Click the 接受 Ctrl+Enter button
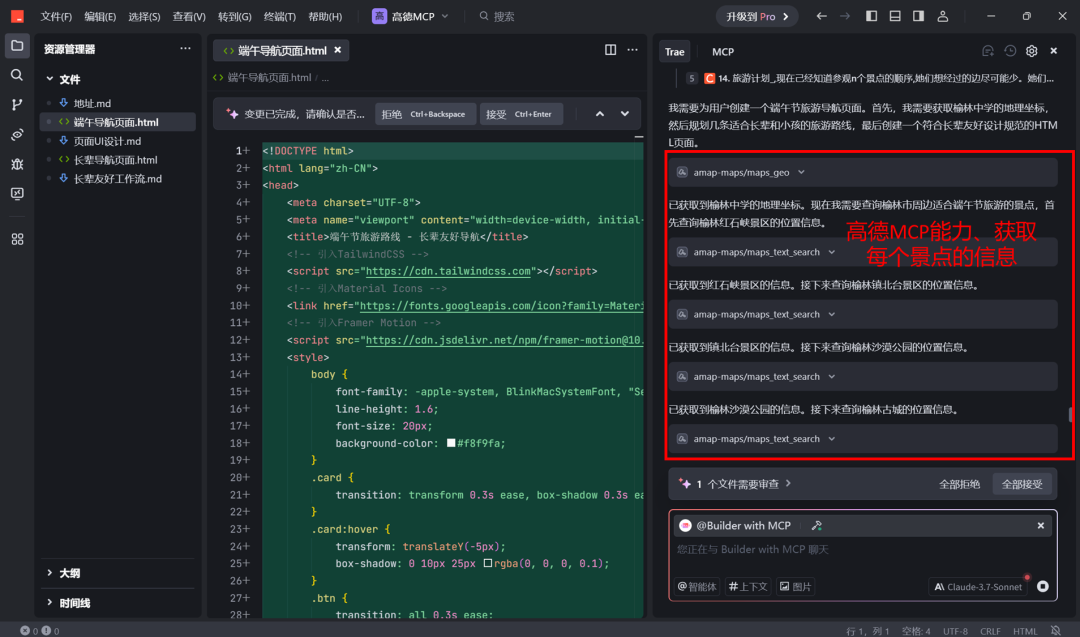Viewport: 1080px width, 637px height. [519, 114]
